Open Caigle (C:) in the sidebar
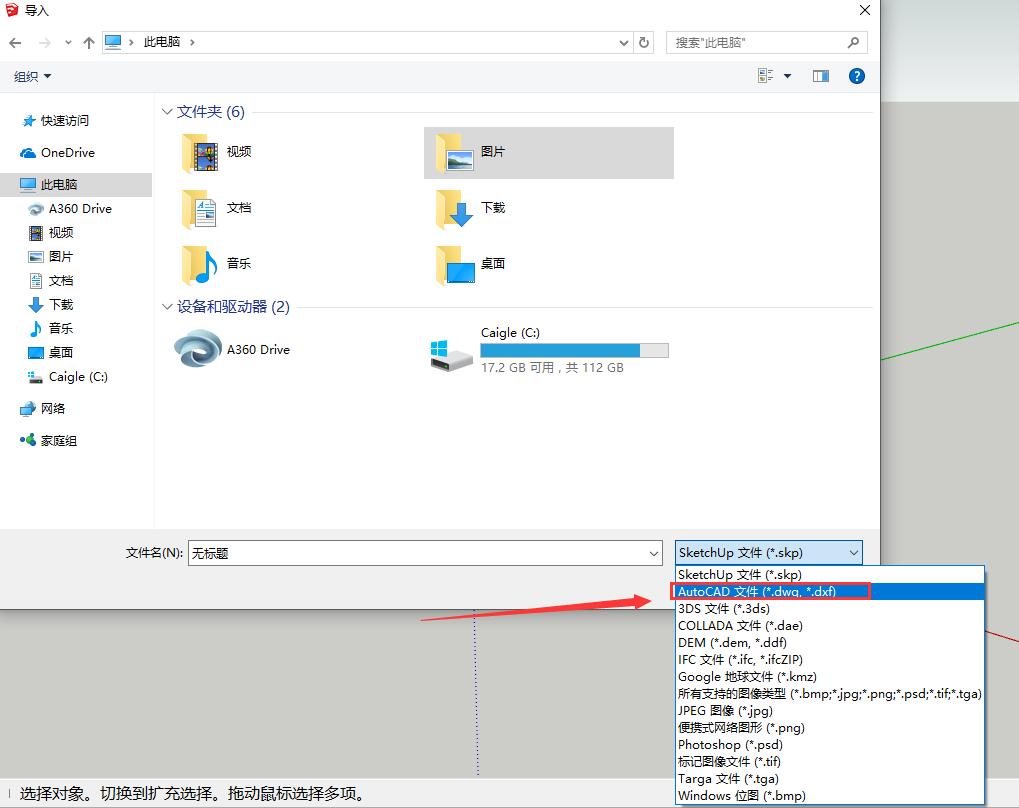The height and width of the screenshot is (808, 1019). click(x=68, y=377)
